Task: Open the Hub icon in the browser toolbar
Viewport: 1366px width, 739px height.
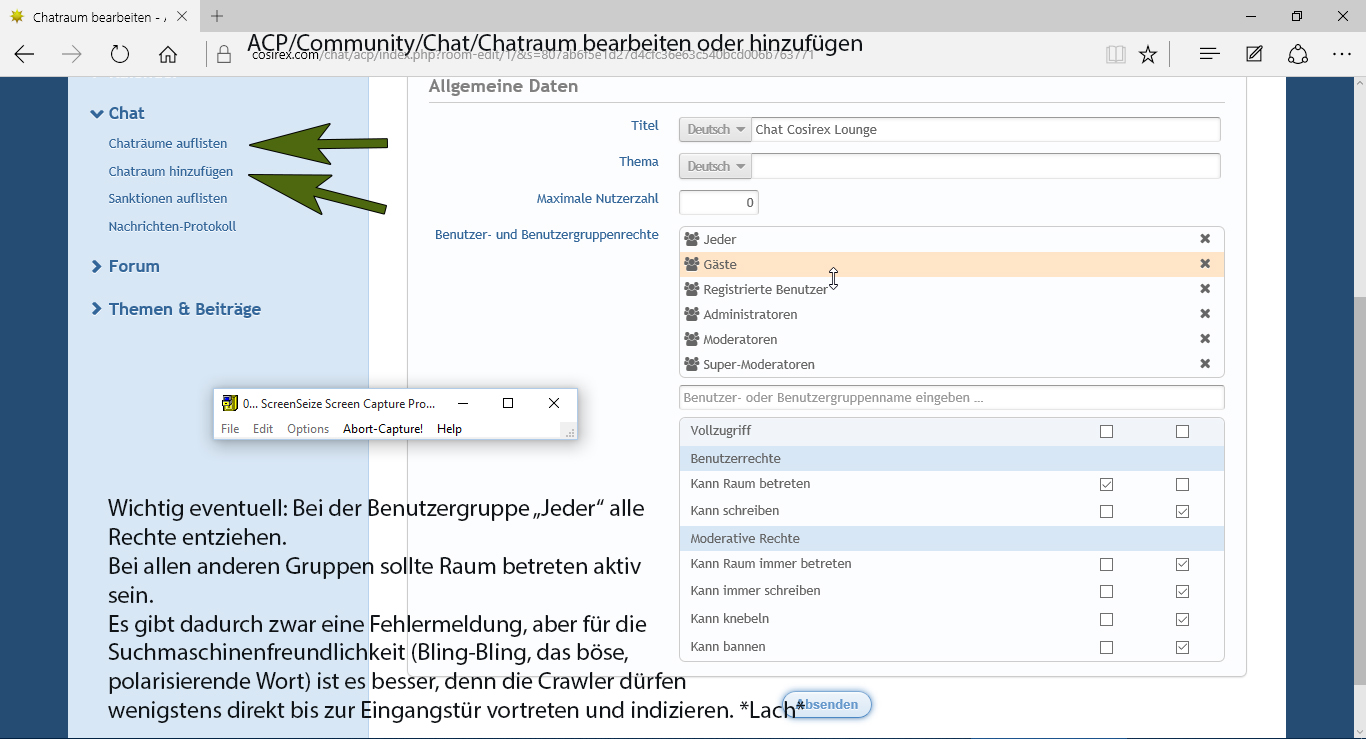Action: pyautogui.click(x=1209, y=54)
